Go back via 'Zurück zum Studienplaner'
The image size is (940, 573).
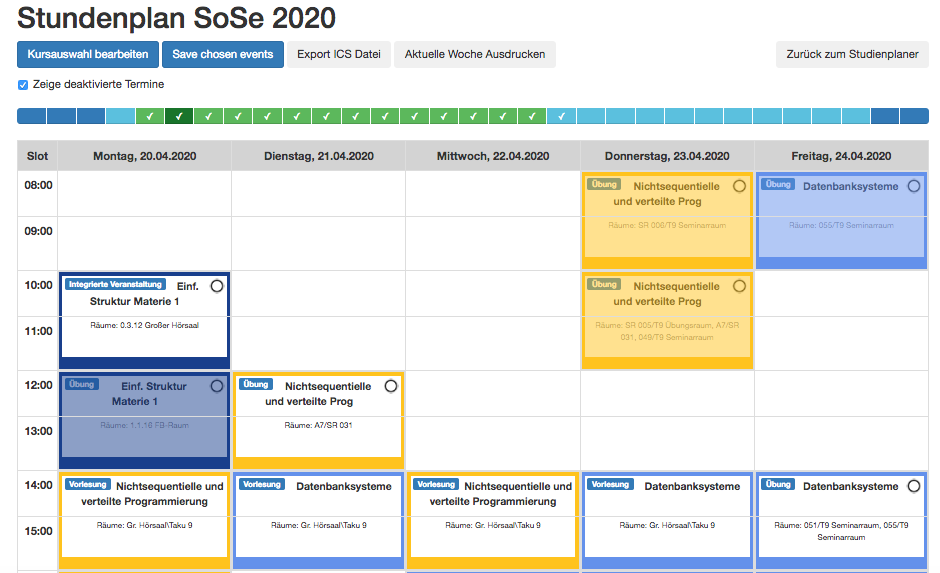click(852, 55)
